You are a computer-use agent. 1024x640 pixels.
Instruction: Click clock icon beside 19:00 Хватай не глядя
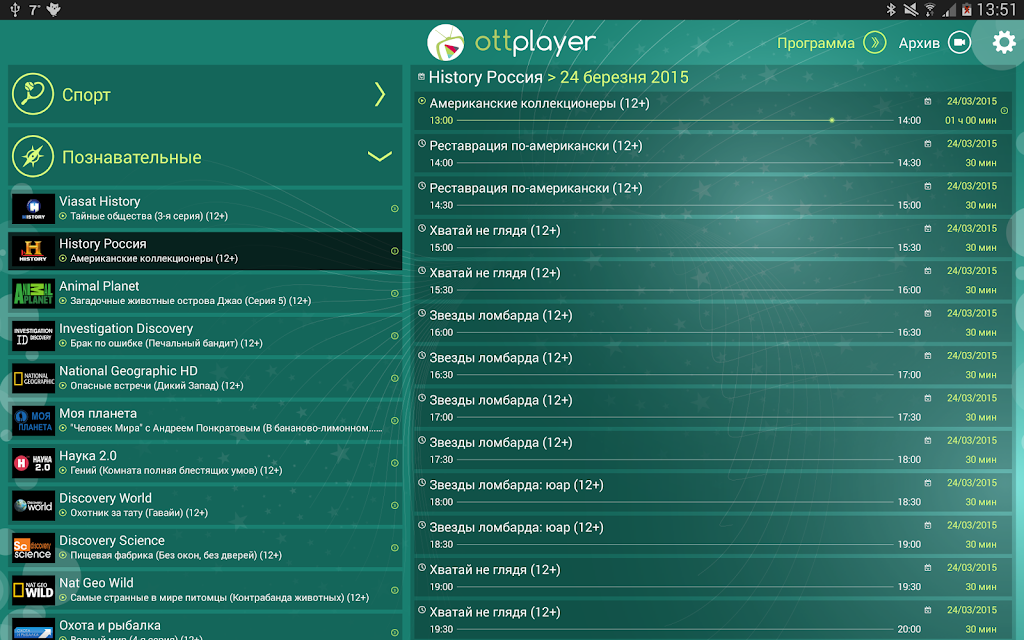[422, 568]
